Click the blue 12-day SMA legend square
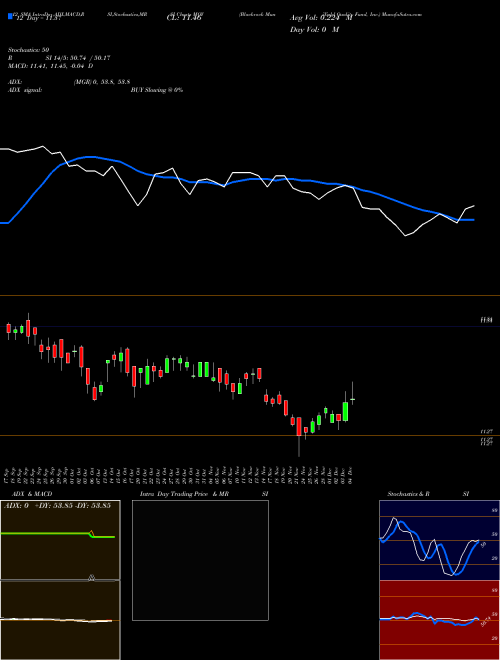The width and height of the screenshot is (500, 660). (10, 16)
